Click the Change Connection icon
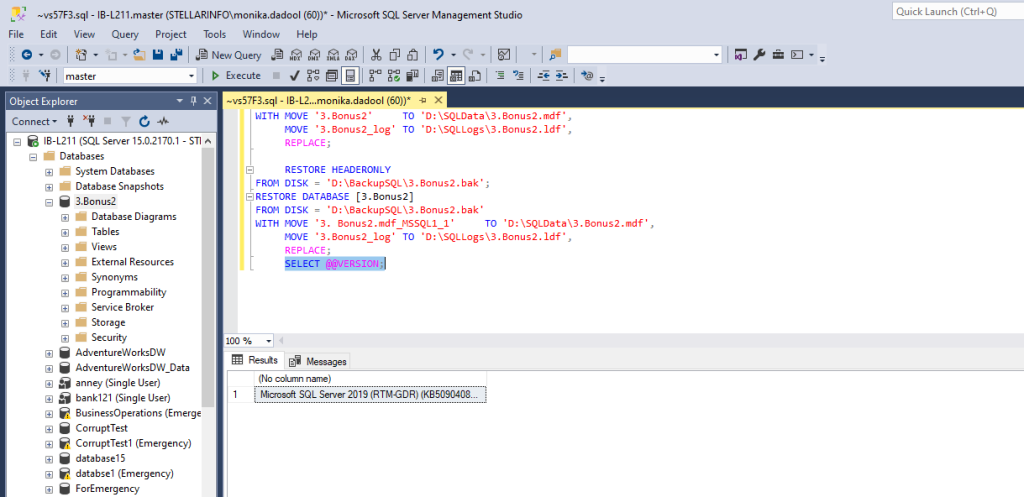This screenshot has width=1024, height=497. click(45, 76)
